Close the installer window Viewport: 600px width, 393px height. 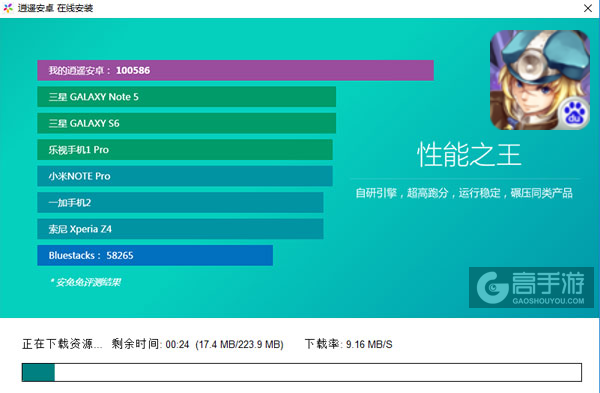[x=588, y=8]
